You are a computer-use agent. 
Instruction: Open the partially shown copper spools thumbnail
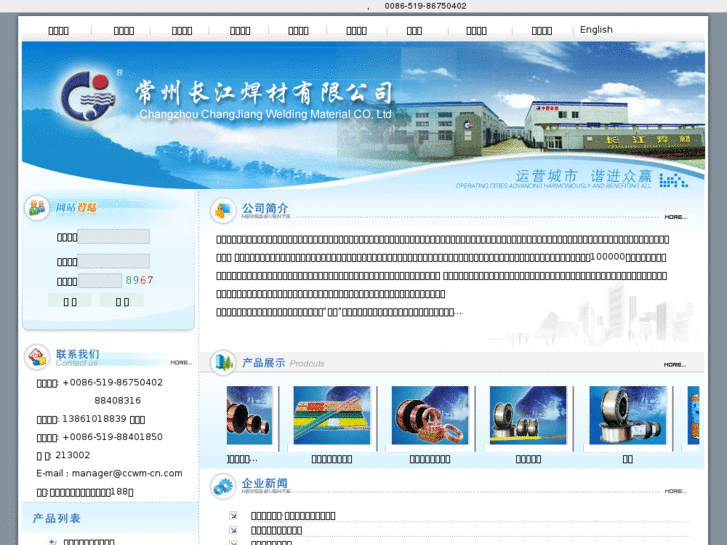pyautogui.click(x=249, y=415)
